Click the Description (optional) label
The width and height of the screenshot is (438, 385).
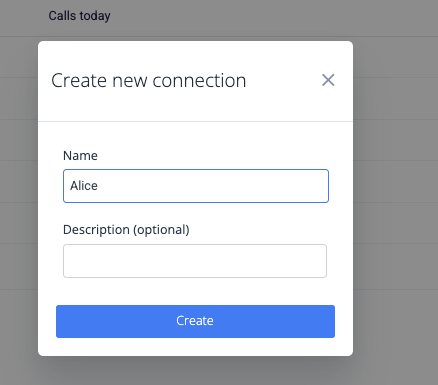tap(126, 230)
